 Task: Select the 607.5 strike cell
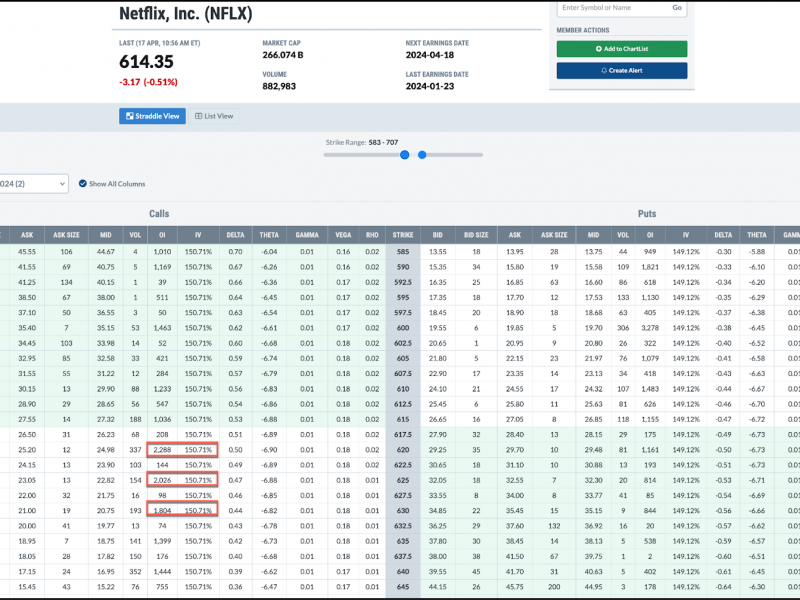click(403, 373)
